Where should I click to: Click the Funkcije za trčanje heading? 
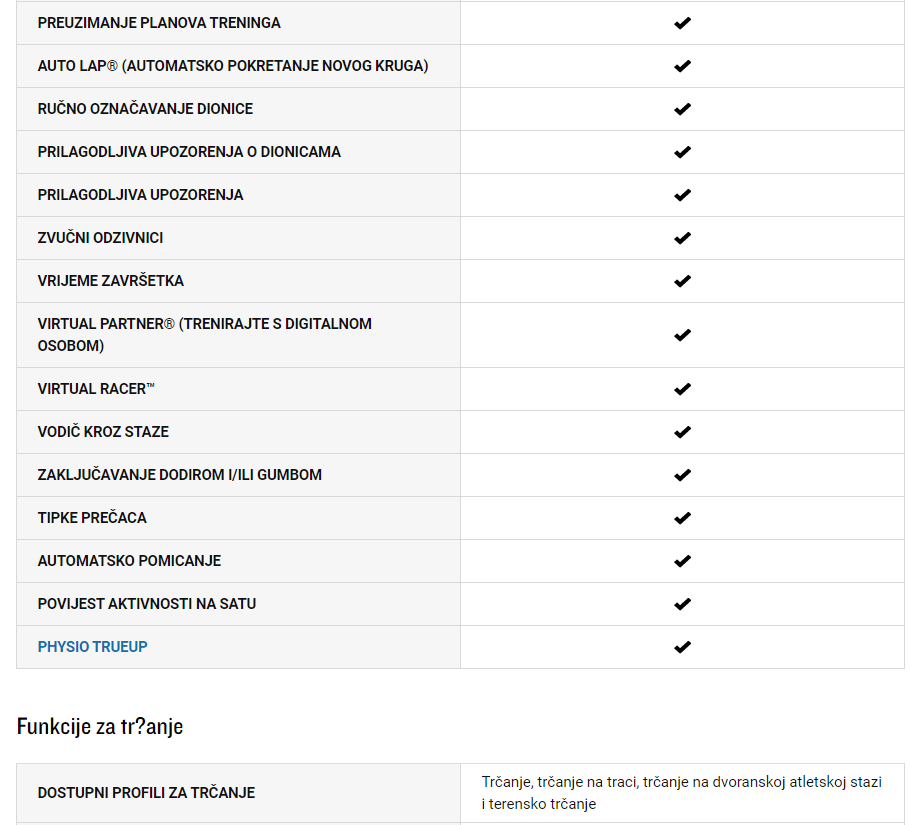pos(100,727)
